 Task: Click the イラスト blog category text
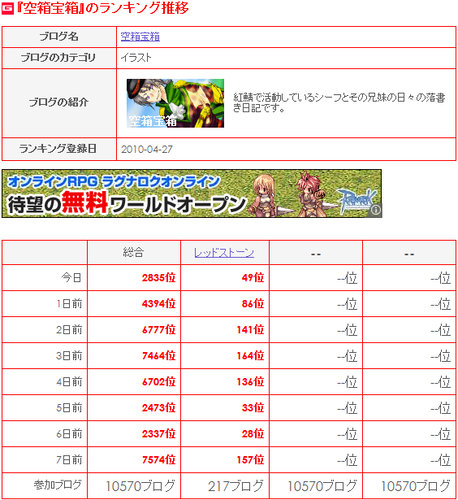(x=136, y=58)
